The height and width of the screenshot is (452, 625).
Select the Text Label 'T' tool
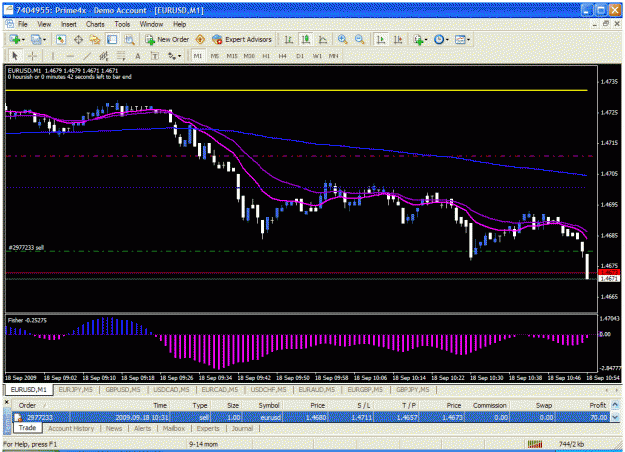point(155,56)
